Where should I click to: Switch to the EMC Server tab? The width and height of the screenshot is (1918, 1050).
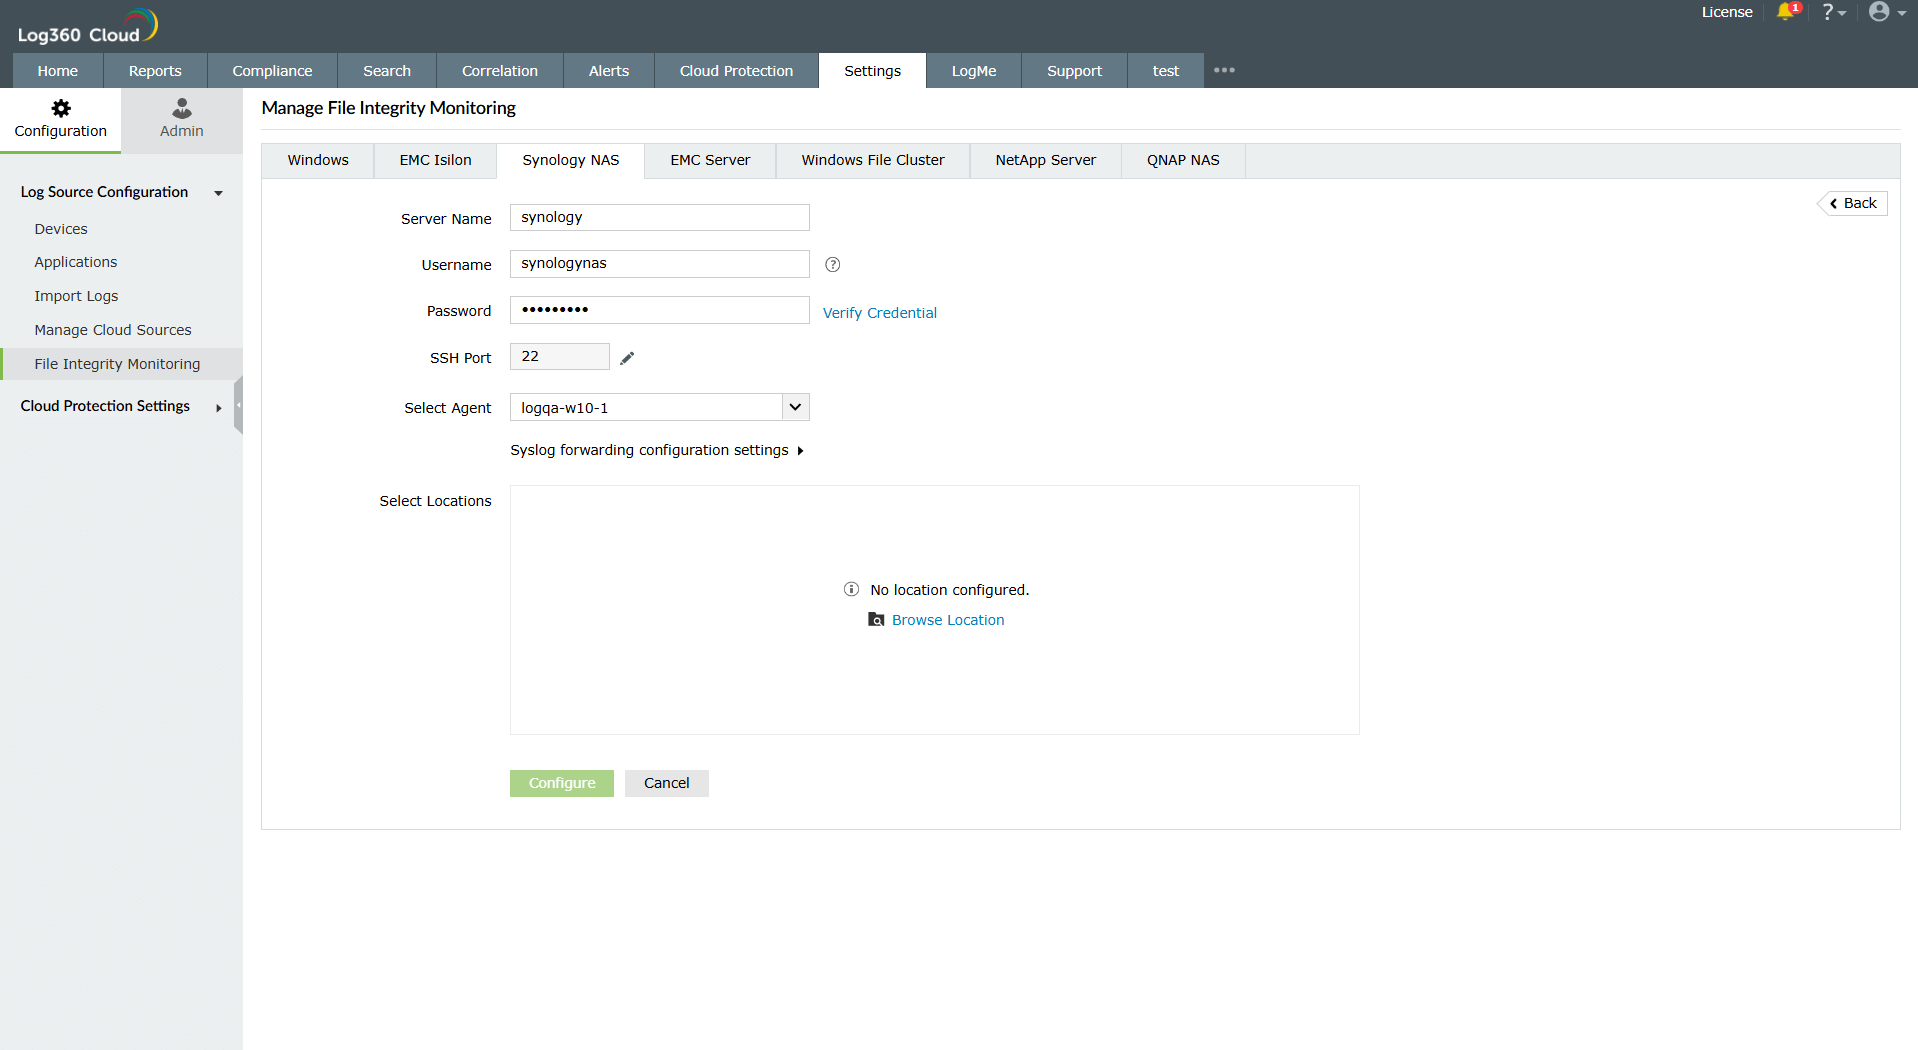click(x=710, y=161)
